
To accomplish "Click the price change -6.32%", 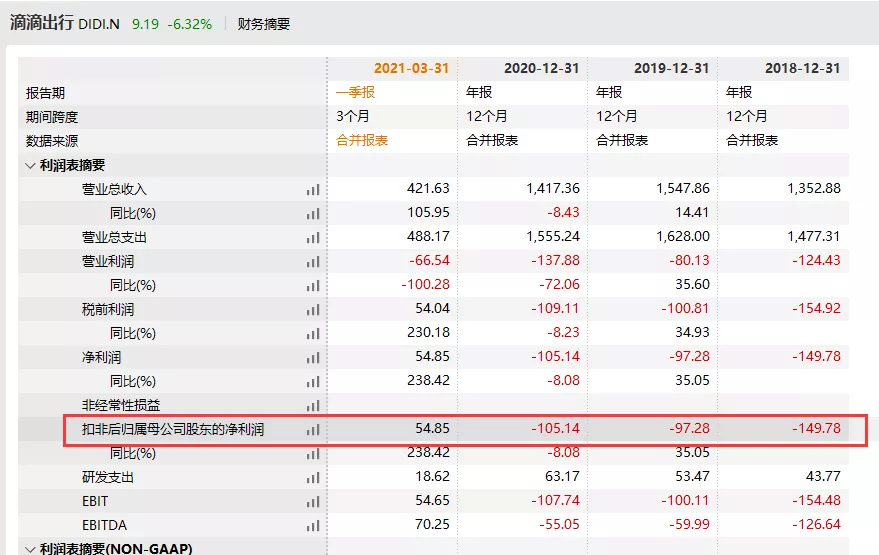I will [x=189, y=24].
